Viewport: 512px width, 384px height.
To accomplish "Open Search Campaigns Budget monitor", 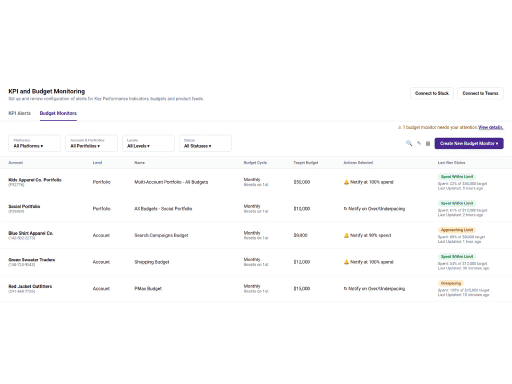I will point(161,235).
